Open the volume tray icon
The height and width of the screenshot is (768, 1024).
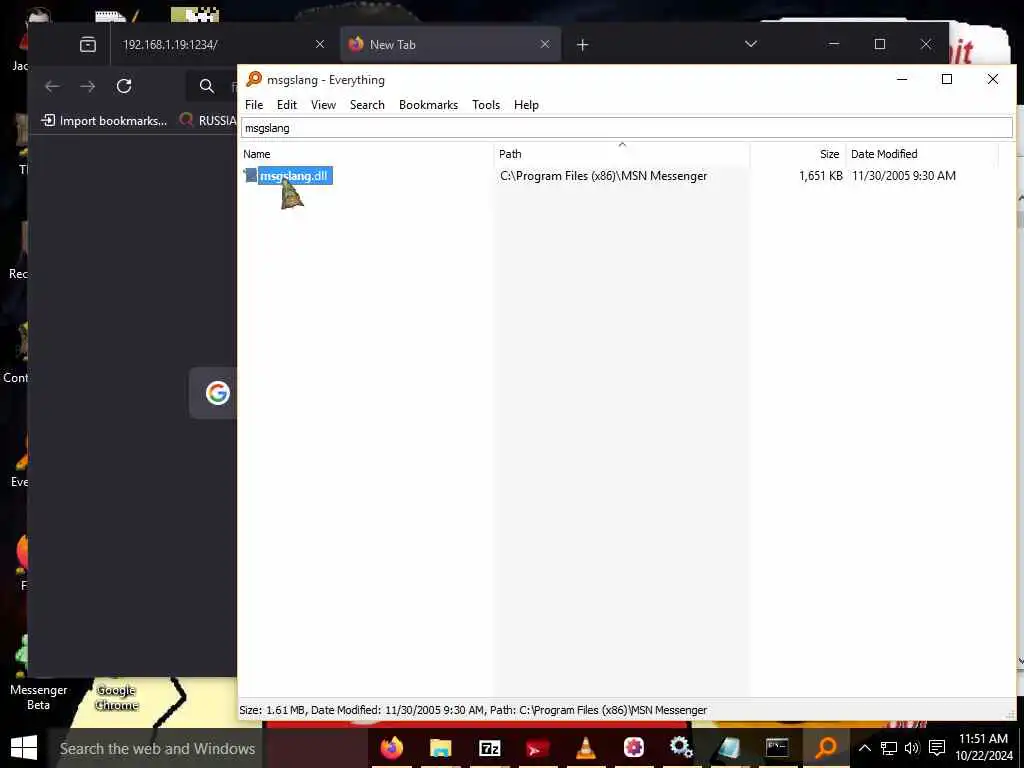point(912,748)
